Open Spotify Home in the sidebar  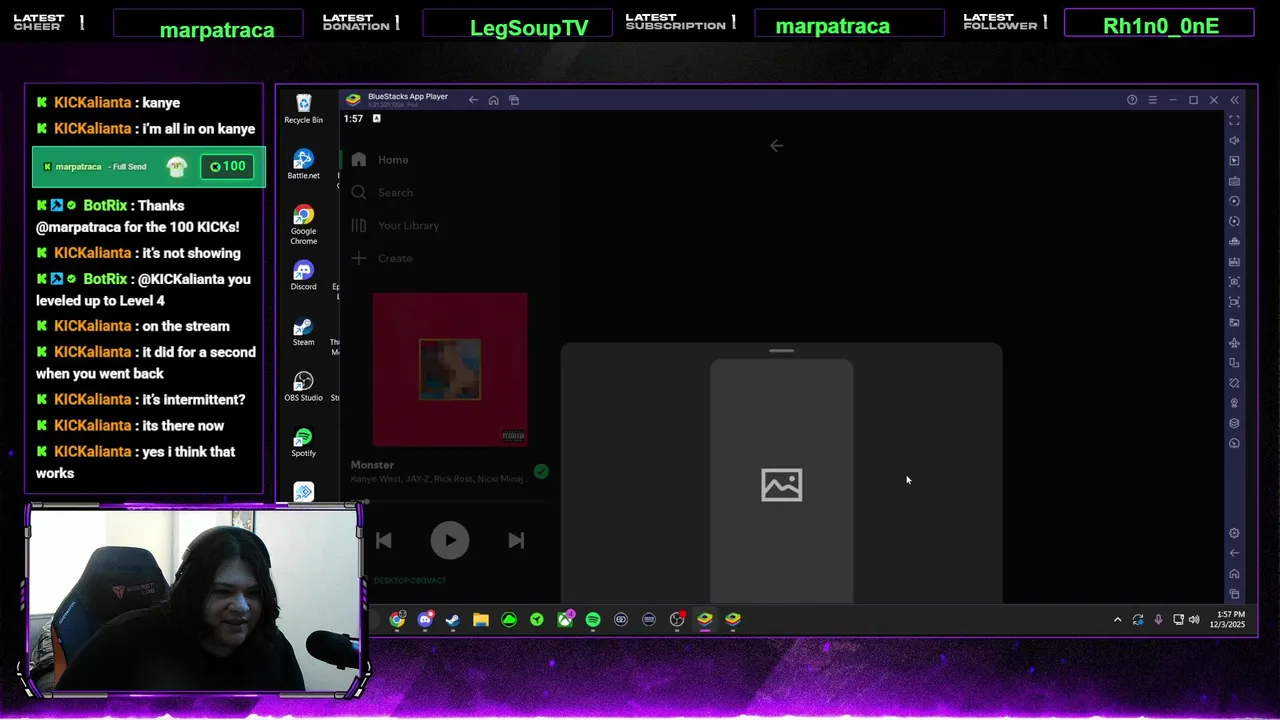click(x=380, y=160)
